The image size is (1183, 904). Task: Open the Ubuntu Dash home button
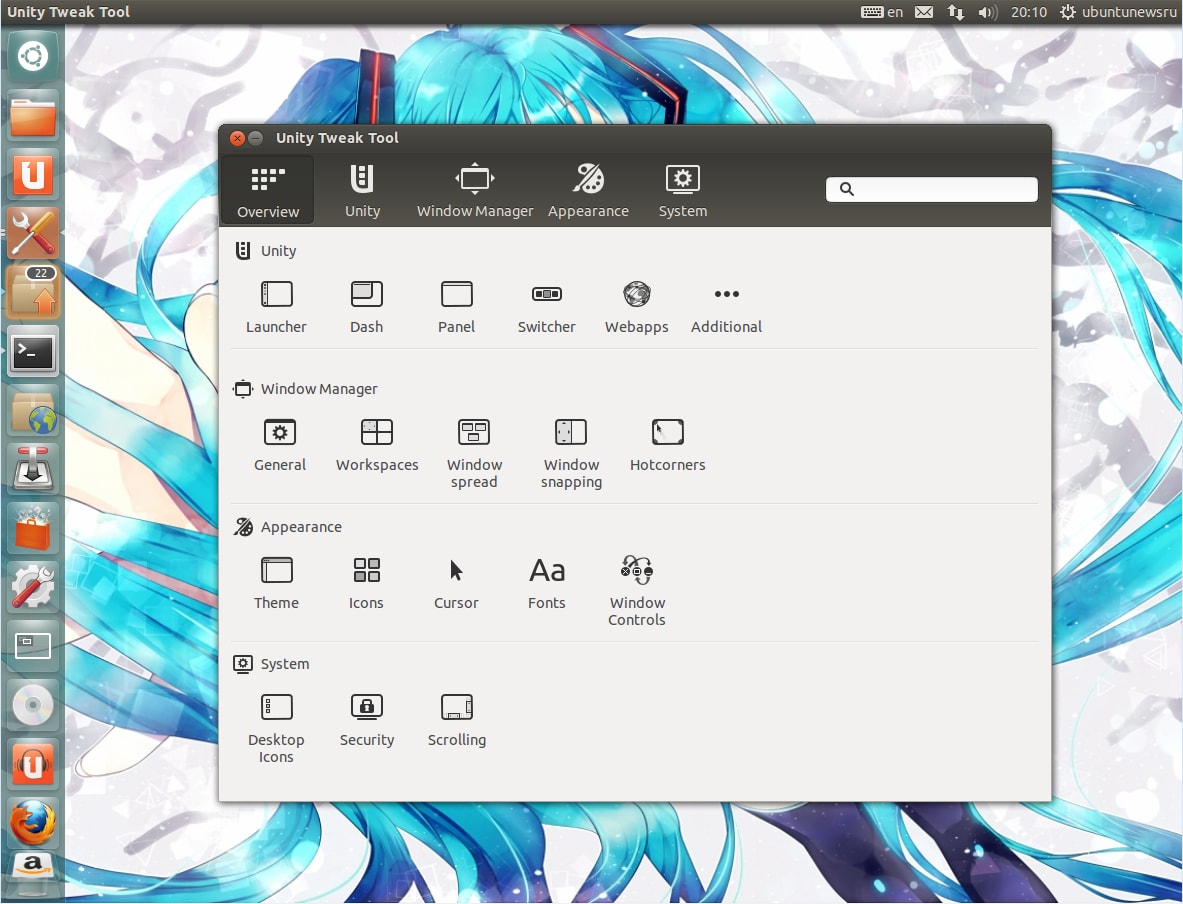point(33,57)
